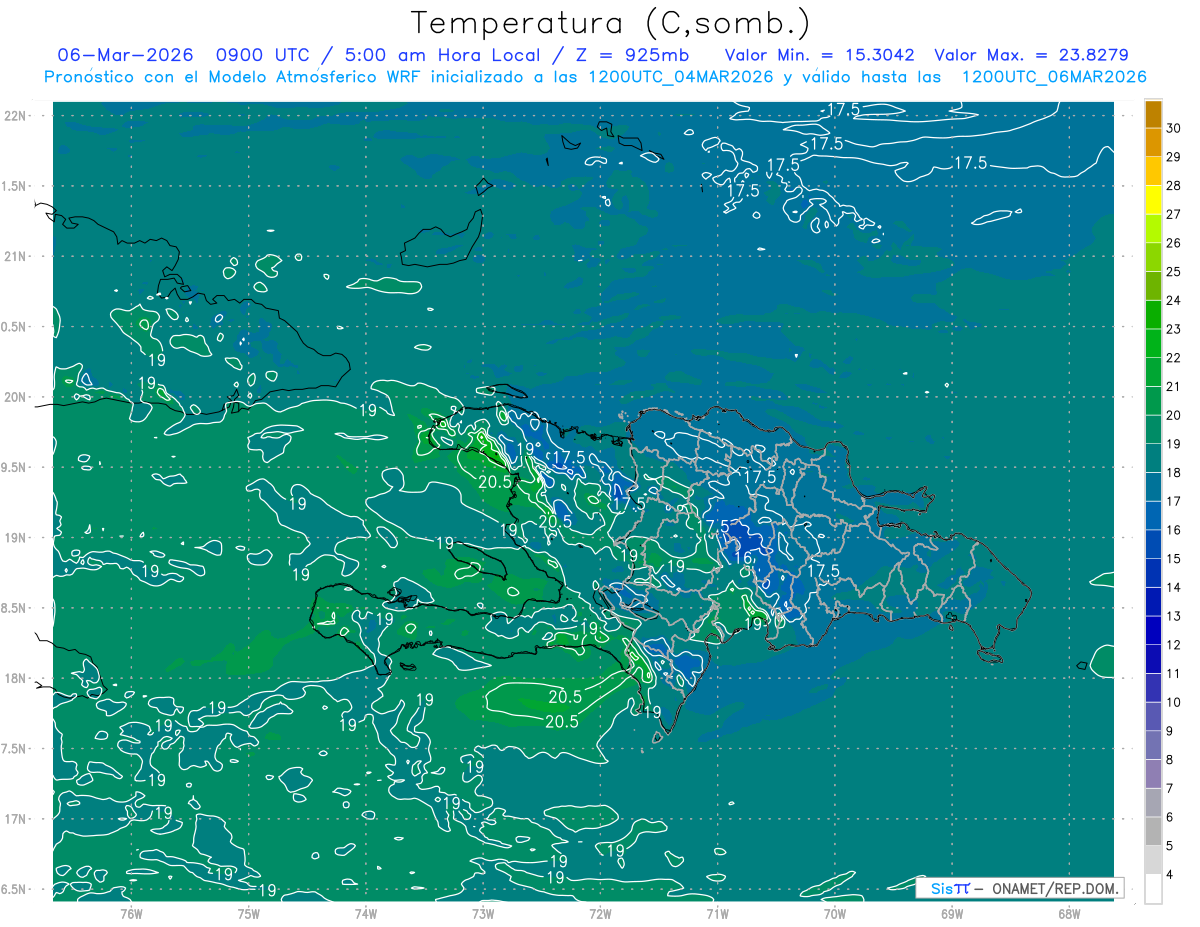This screenshot has height=927, width=1200.
Task: Click the dark blue swatch between 12 and 13
Action: (x=1153, y=631)
